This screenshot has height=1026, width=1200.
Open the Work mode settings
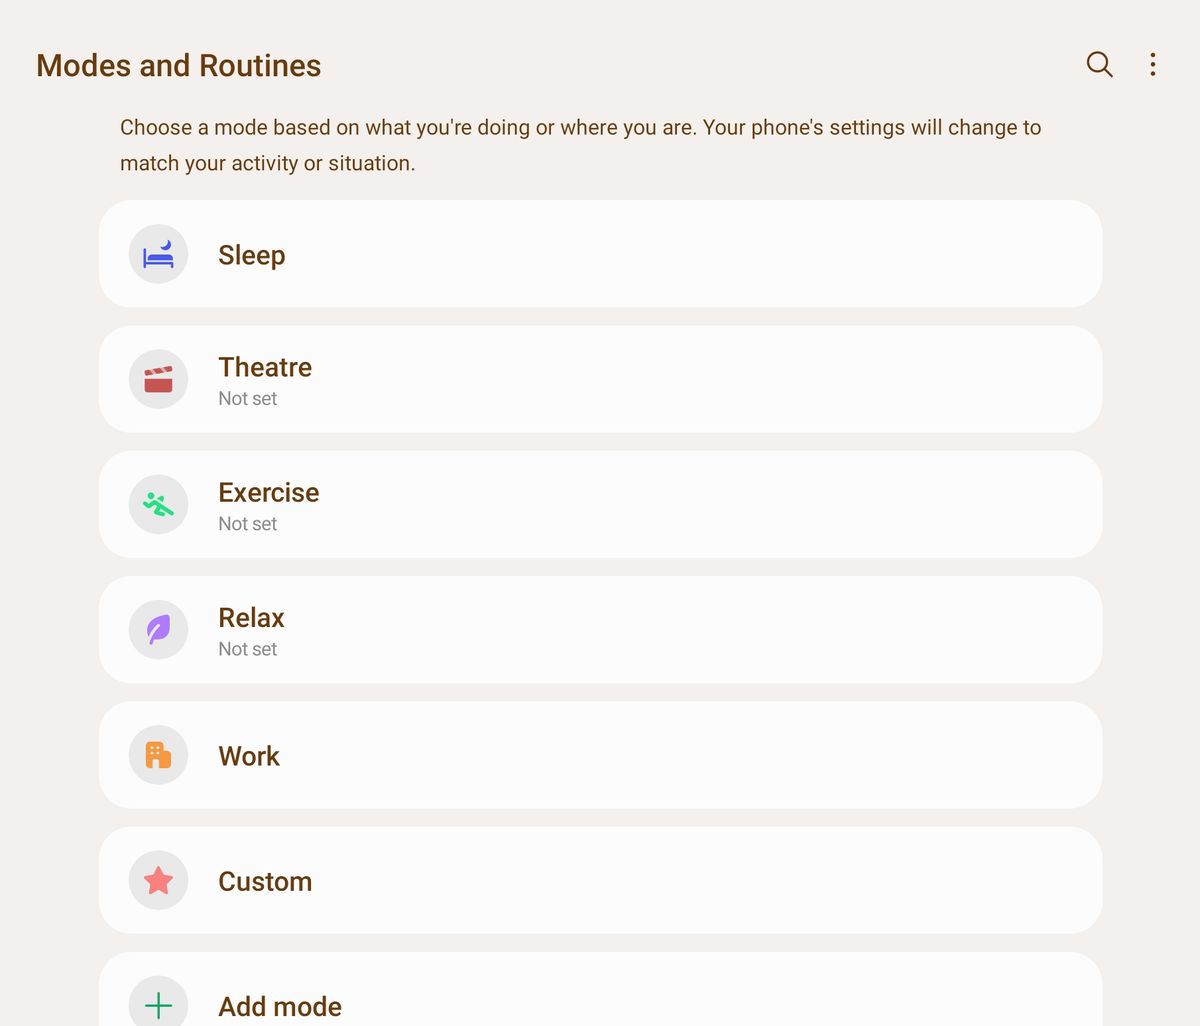600,755
